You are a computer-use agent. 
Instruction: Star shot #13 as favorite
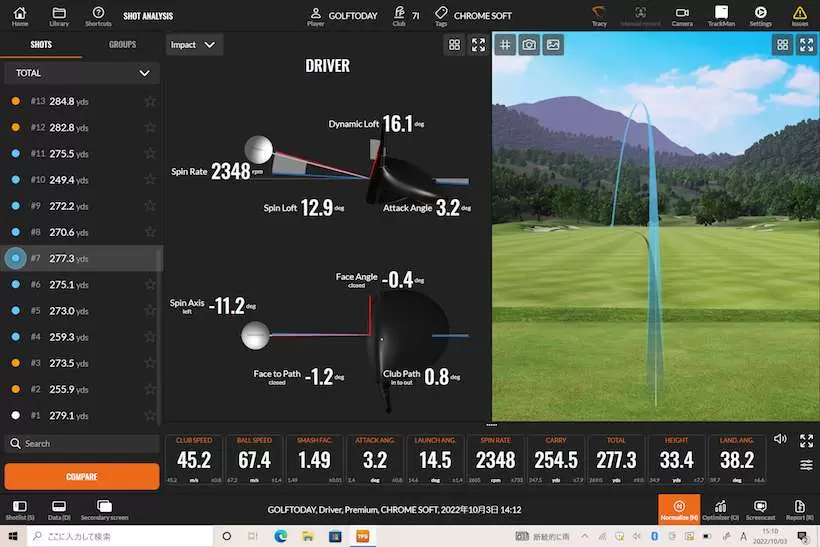click(x=150, y=101)
